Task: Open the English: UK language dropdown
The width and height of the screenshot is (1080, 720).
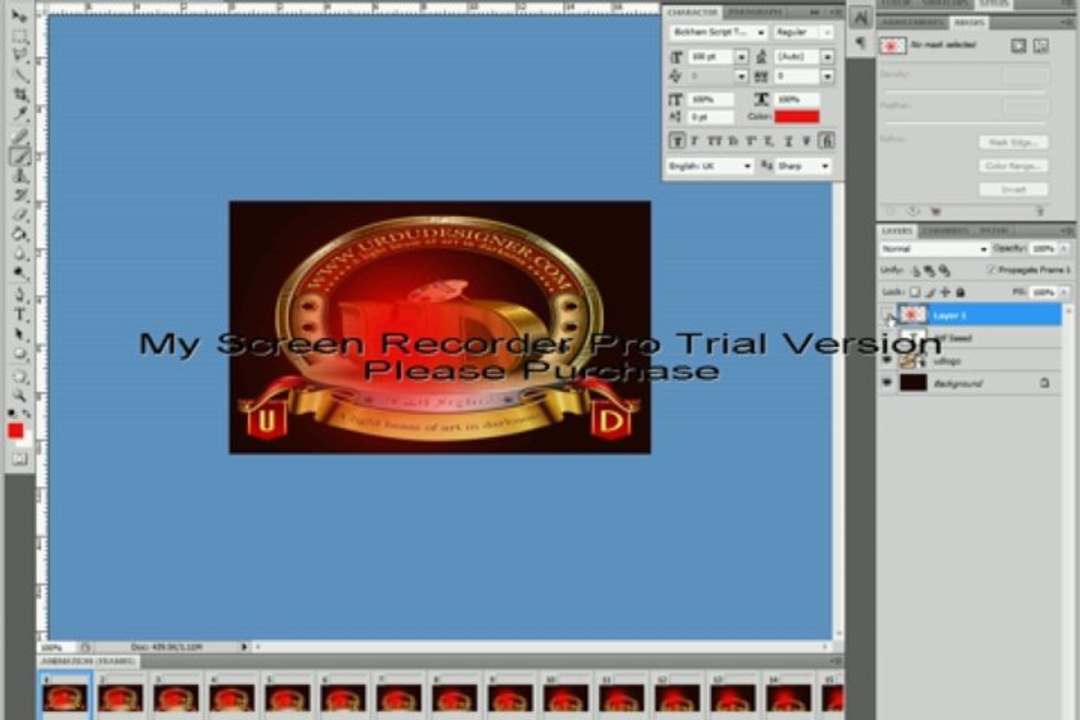Action: [x=709, y=166]
